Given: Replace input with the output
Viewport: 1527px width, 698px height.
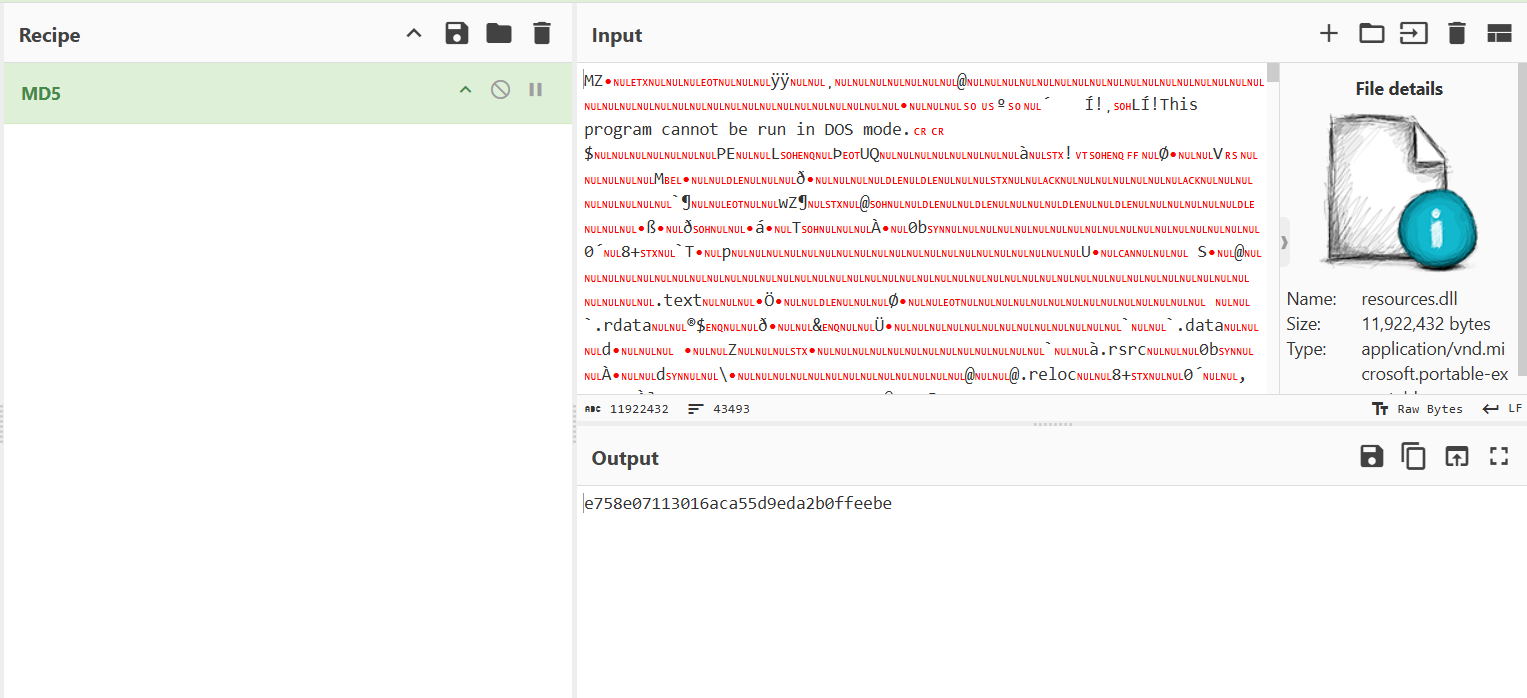Looking at the screenshot, I should click(x=1456, y=457).
